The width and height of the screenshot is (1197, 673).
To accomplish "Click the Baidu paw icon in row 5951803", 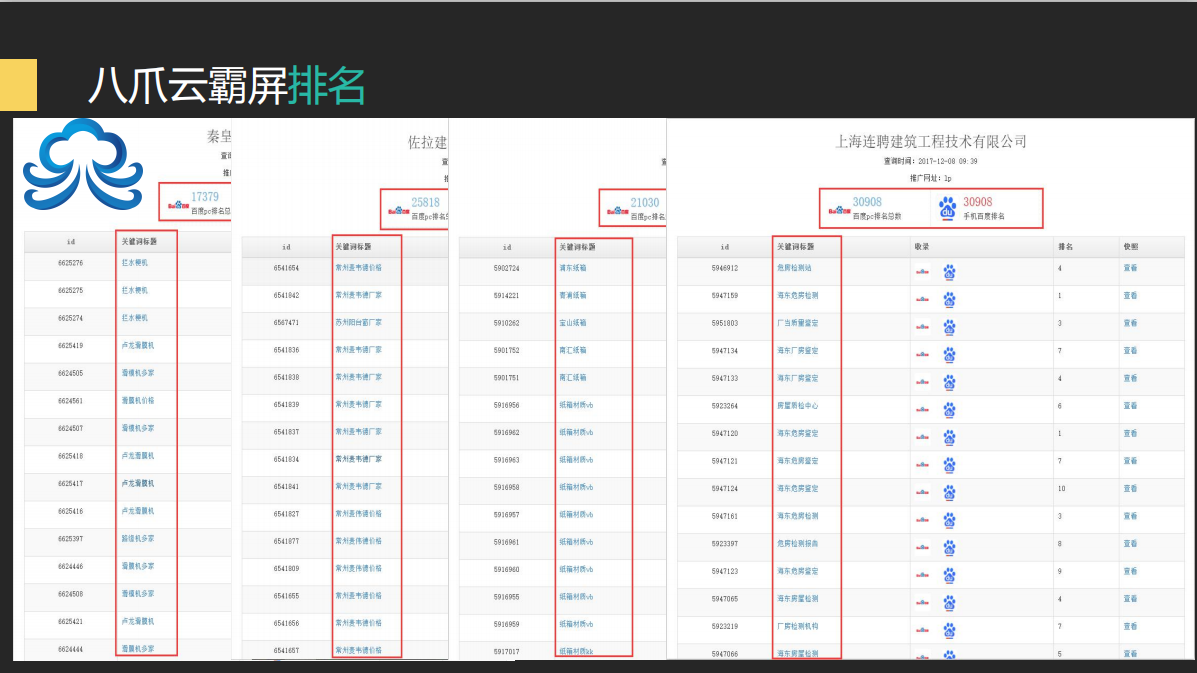I will tap(949, 327).
